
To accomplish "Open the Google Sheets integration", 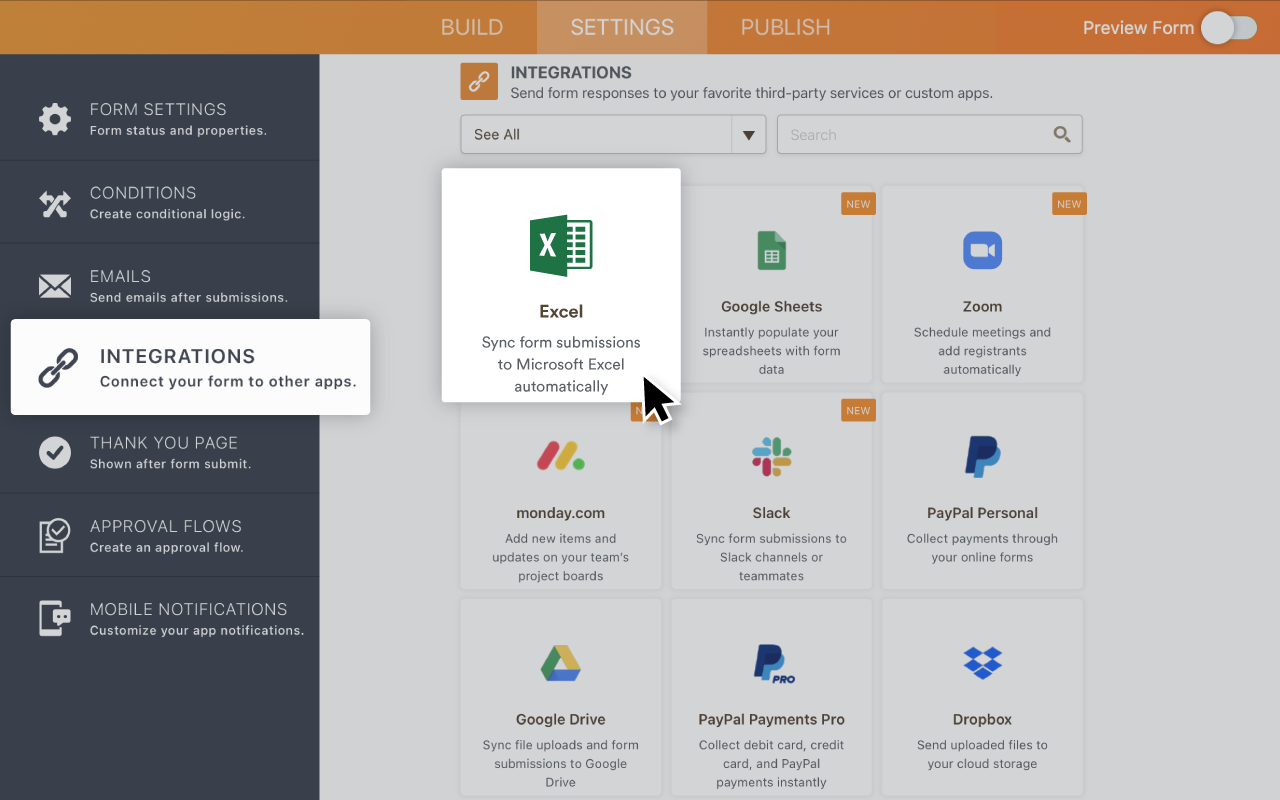I will (771, 250).
